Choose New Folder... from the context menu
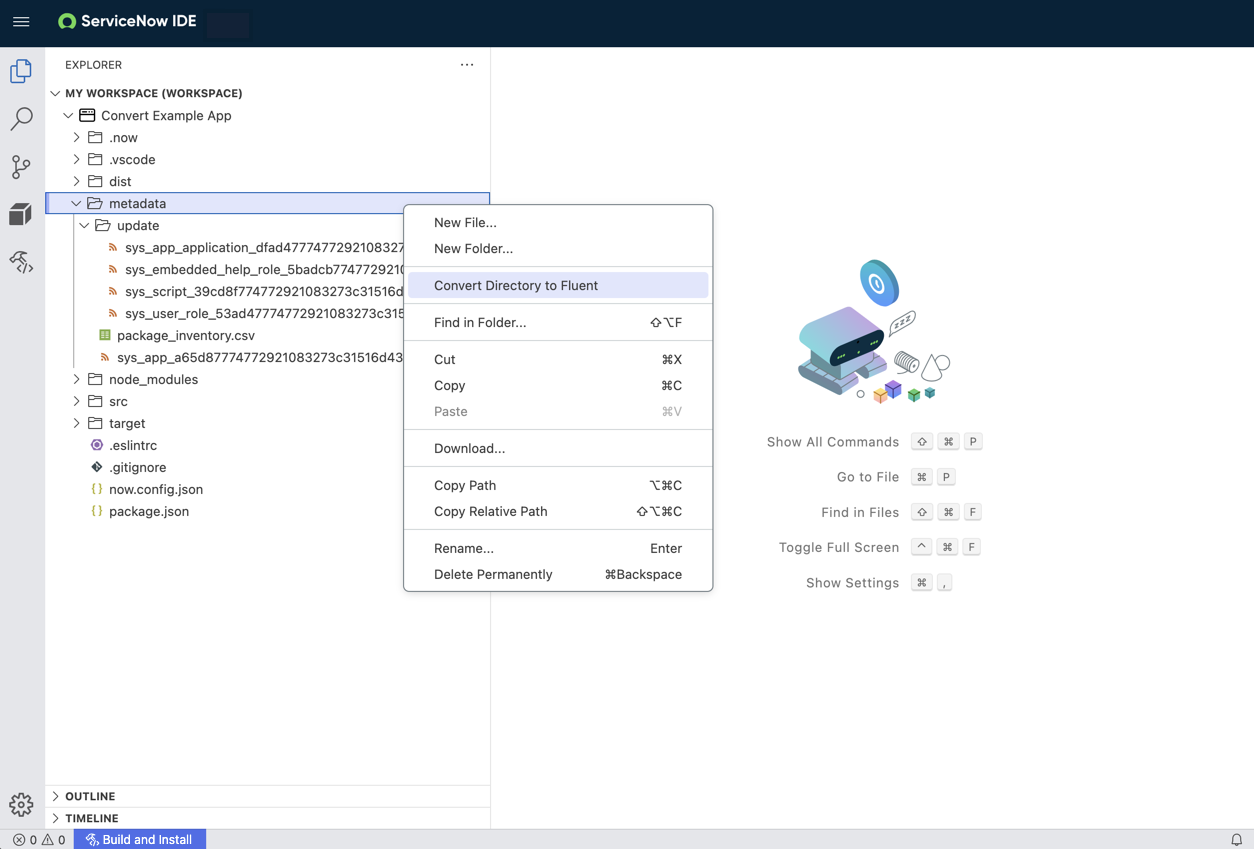1254x849 pixels. click(558, 248)
